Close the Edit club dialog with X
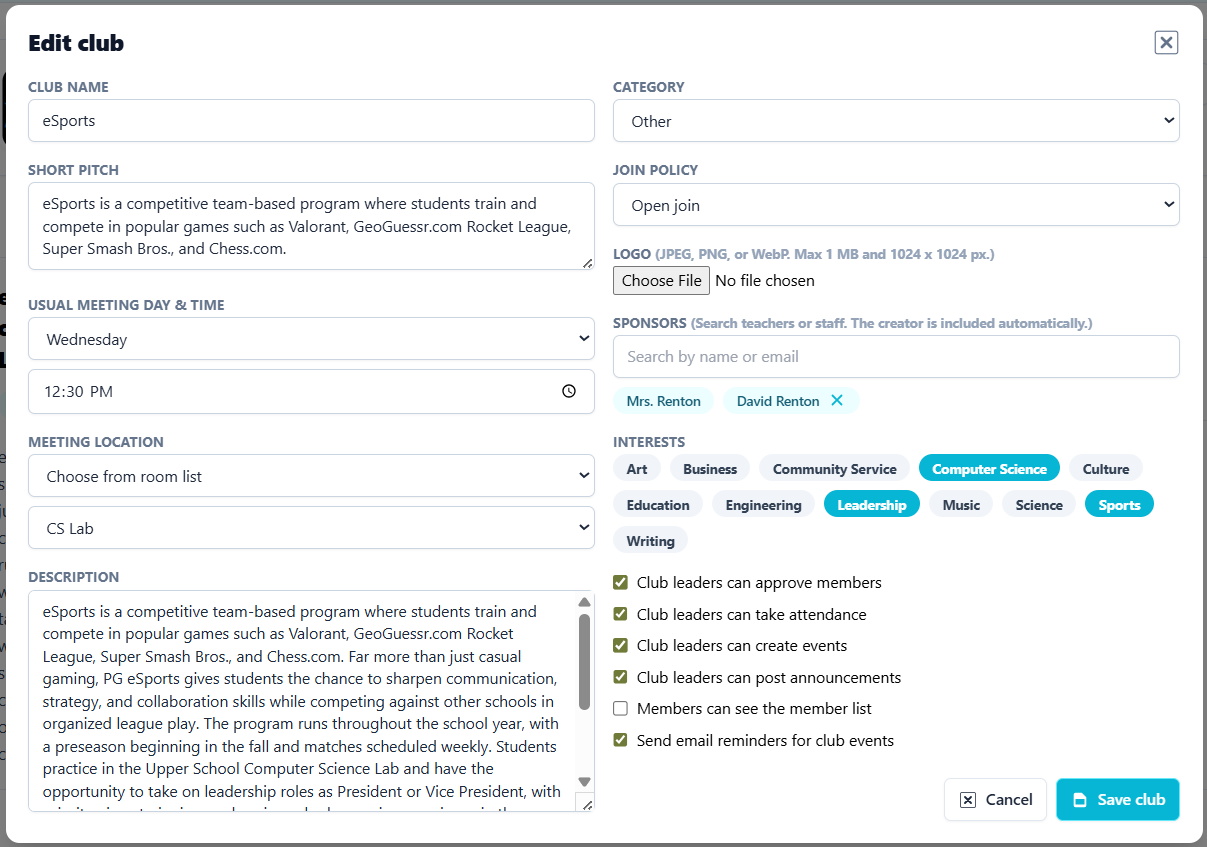This screenshot has width=1207, height=847. point(1166,42)
